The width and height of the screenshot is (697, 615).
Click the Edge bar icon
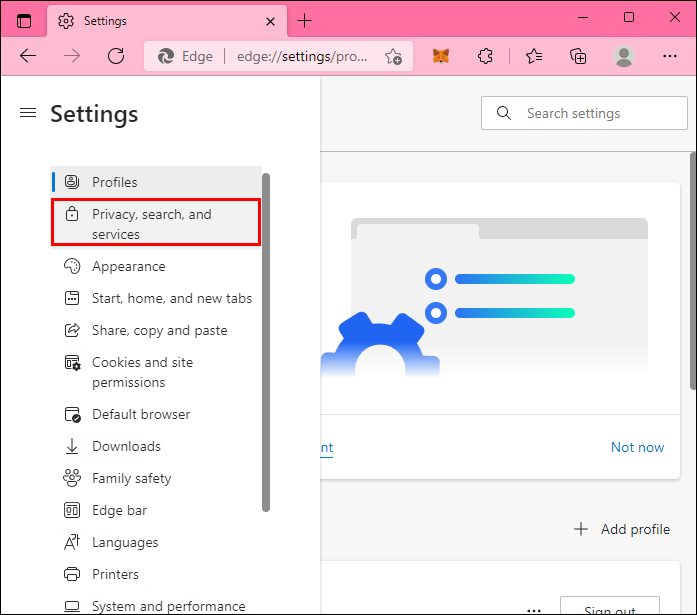click(72, 510)
